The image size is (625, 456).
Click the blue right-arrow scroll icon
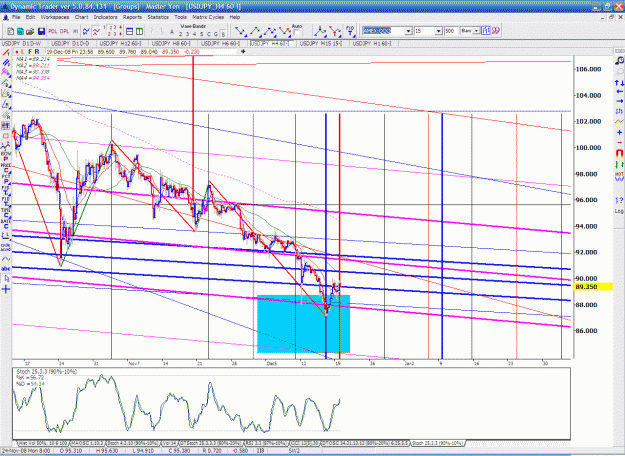[x=619, y=101]
